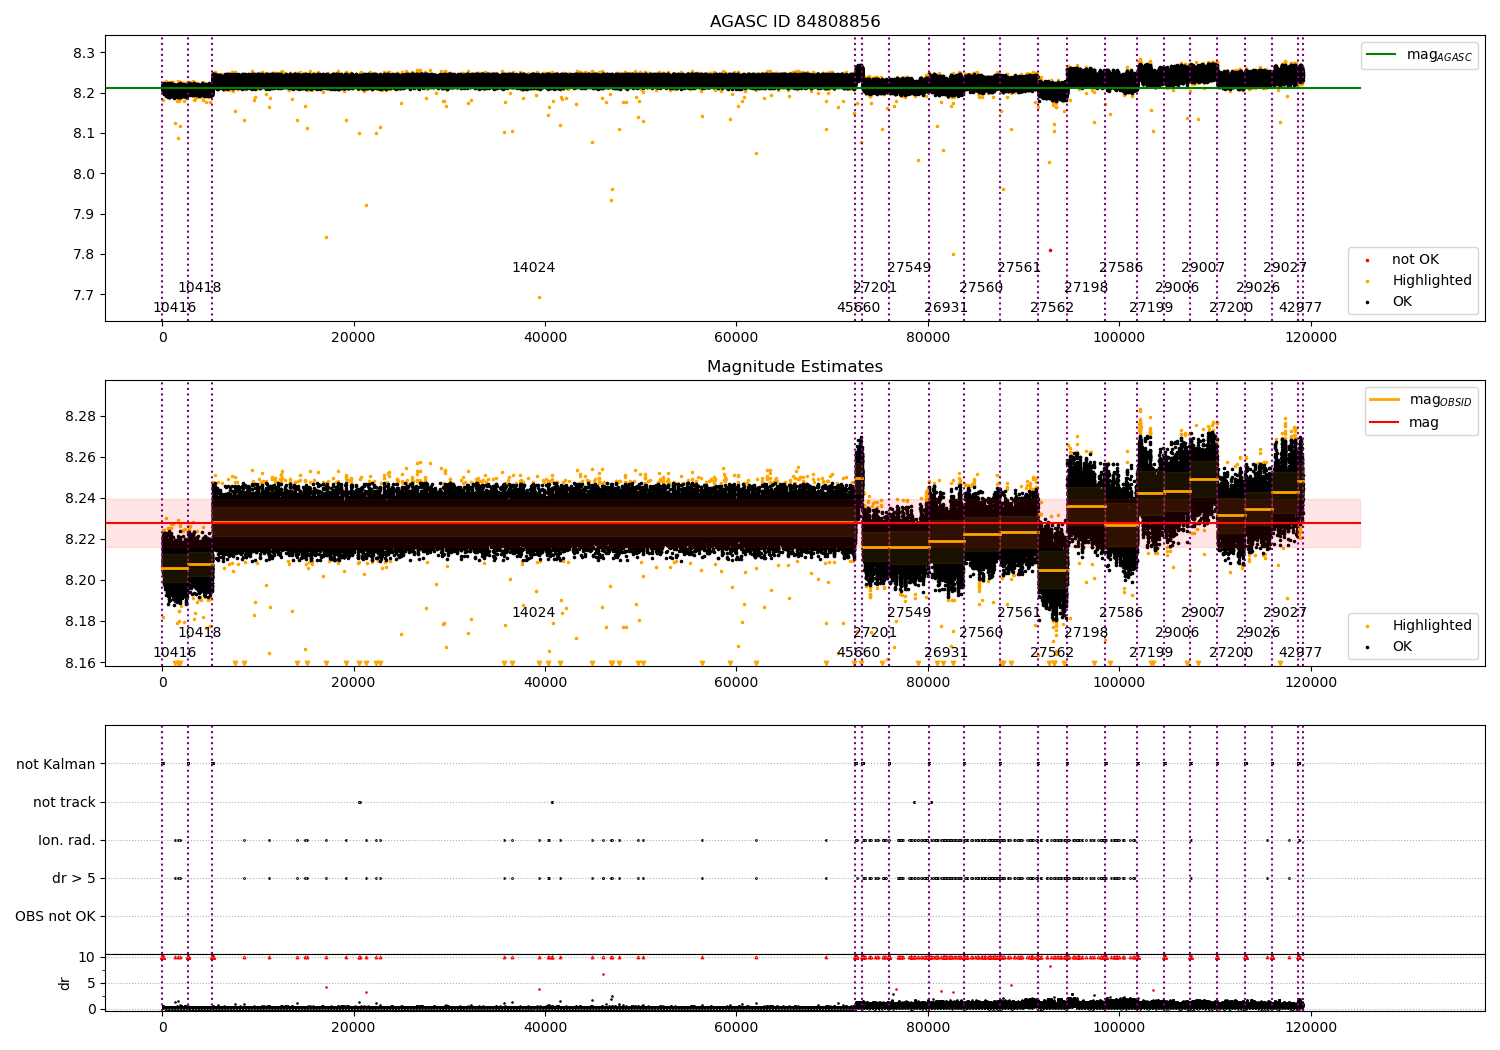This screenshot has height=1050, width=1500.
Task: Click OBSID label 27562 in the AGASC plot
Action: click(x=1052, y=308)
